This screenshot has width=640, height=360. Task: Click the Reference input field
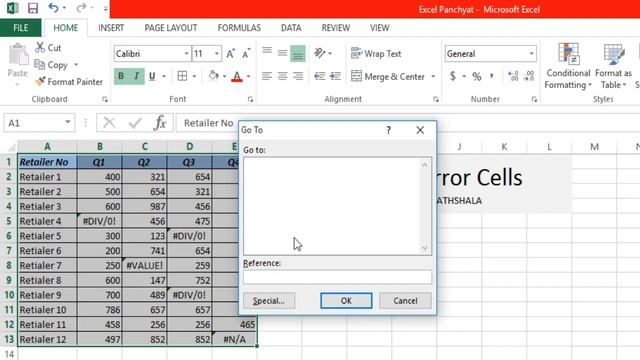point(337,277)
